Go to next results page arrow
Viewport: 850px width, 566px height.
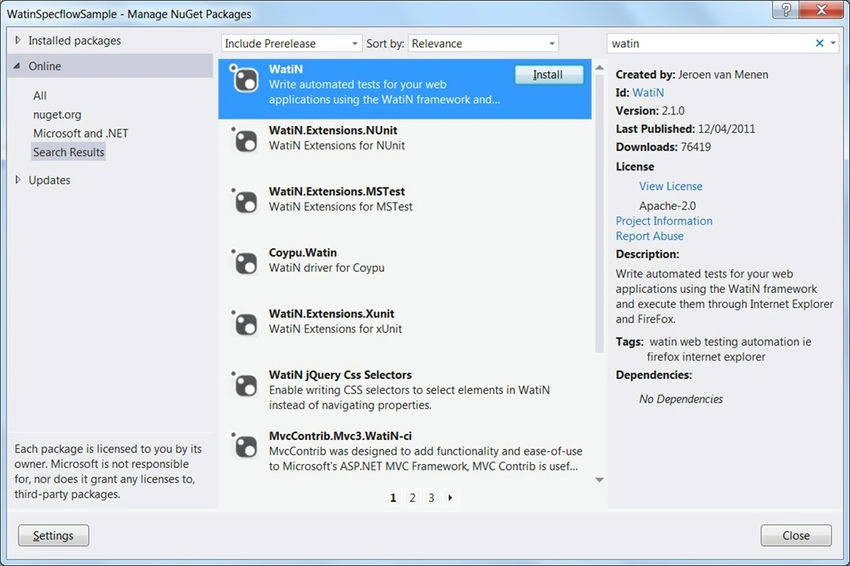(x=450, y=498)
